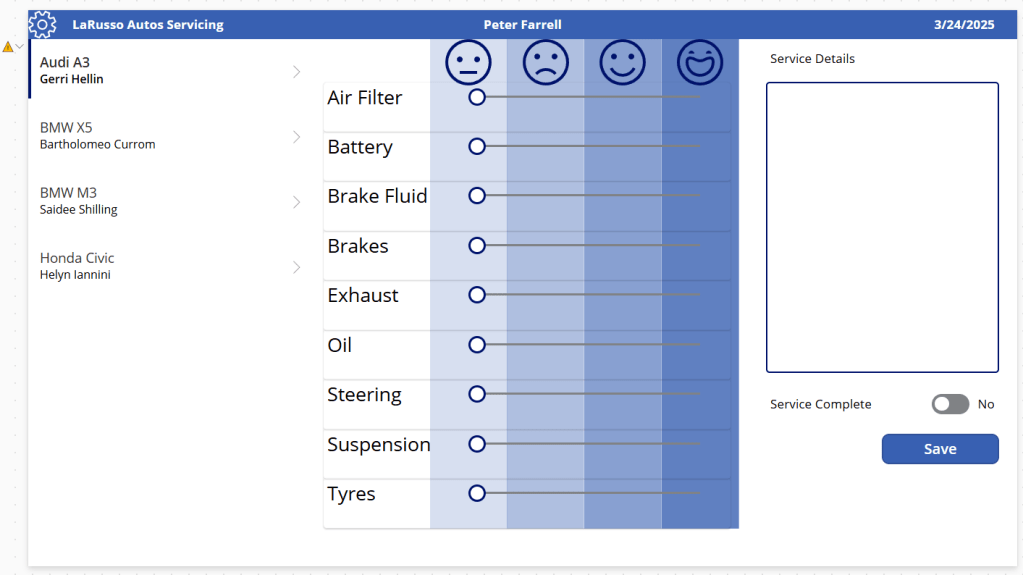
Task: Click the yellow warning triangle icon
Action: 8,47
